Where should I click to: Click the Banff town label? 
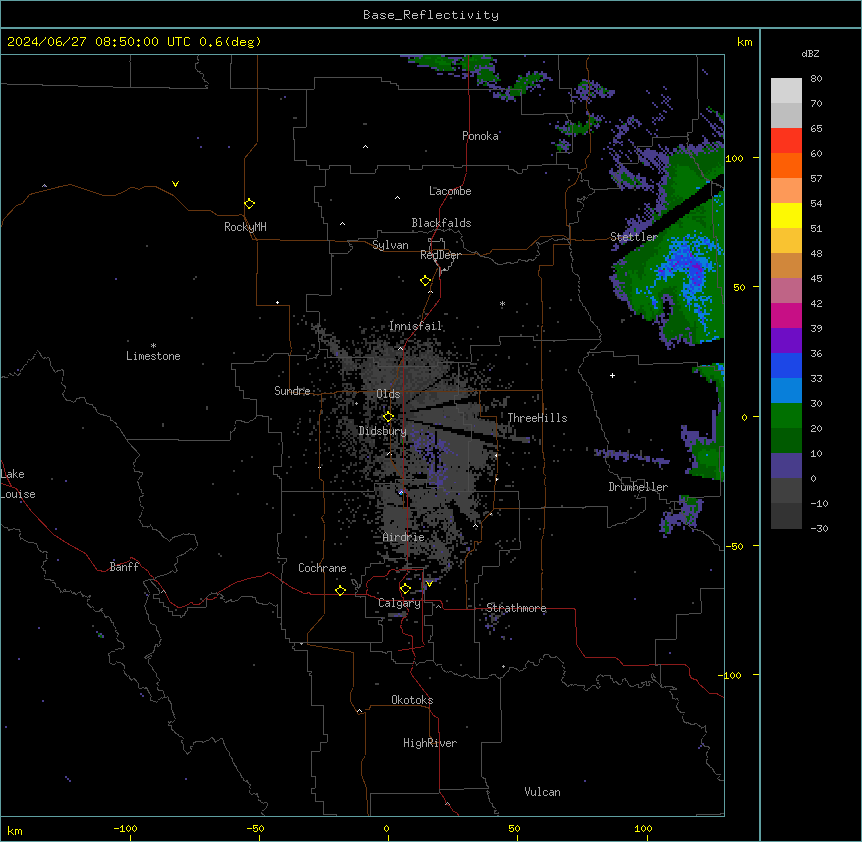point(124,567)
